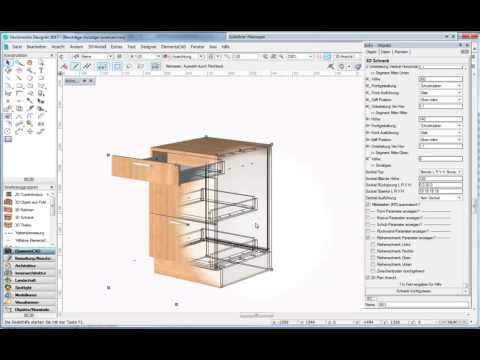Toggle Rückwand Parameter anzeigen checkbox
This screenshot has width=480, height=360.
point(368,231)
